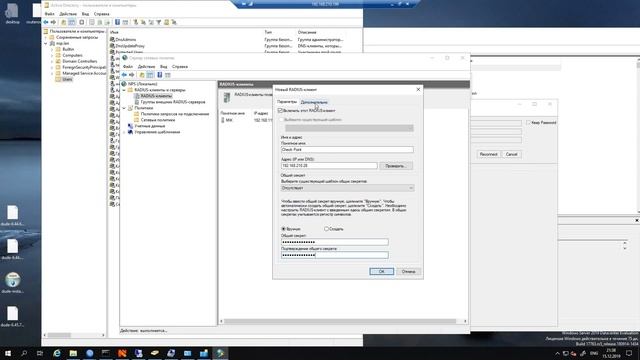
Task: Select Network policies tree item
Action: click(158, 120)
